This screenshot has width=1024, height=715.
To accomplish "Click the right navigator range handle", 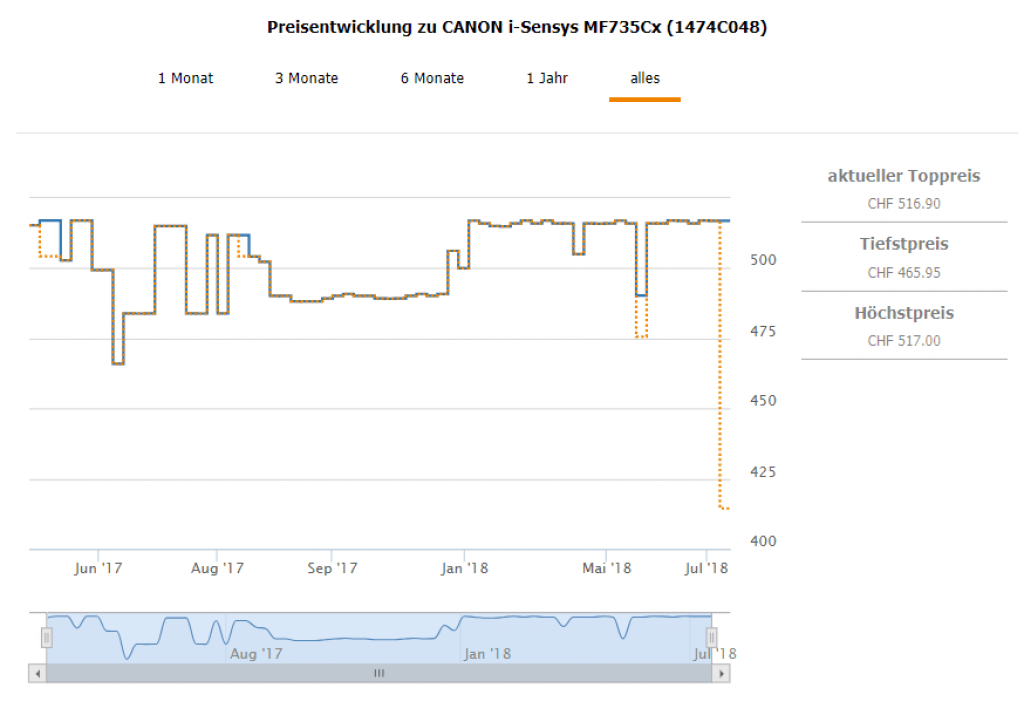I will pos(712,637).
